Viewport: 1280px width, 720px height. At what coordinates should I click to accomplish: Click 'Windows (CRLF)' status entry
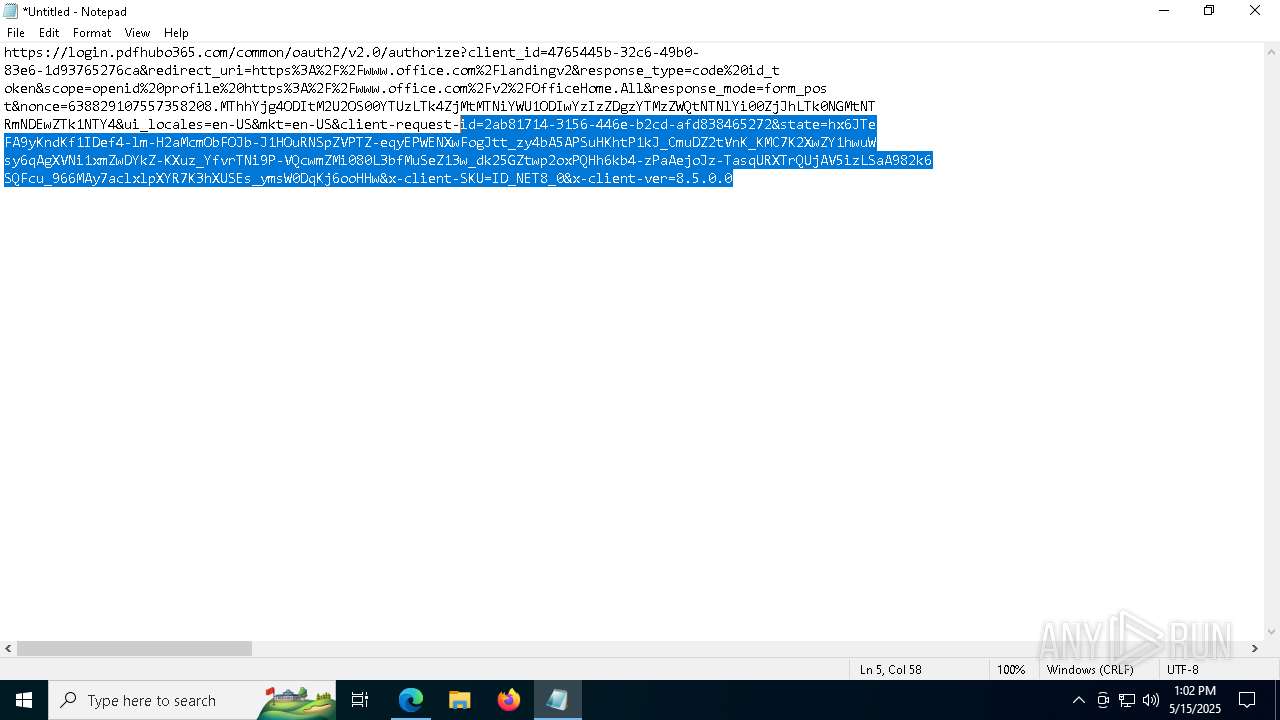click(1090, 669)
